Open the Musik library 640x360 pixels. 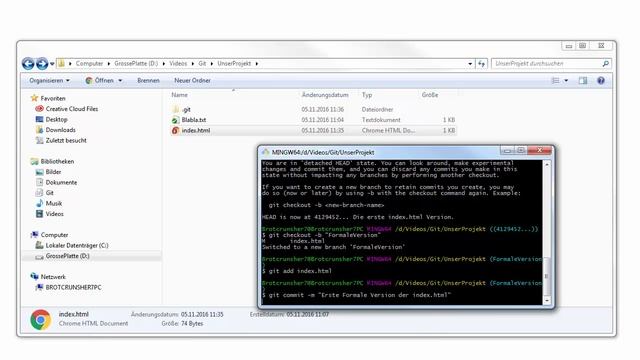[53, 203]
